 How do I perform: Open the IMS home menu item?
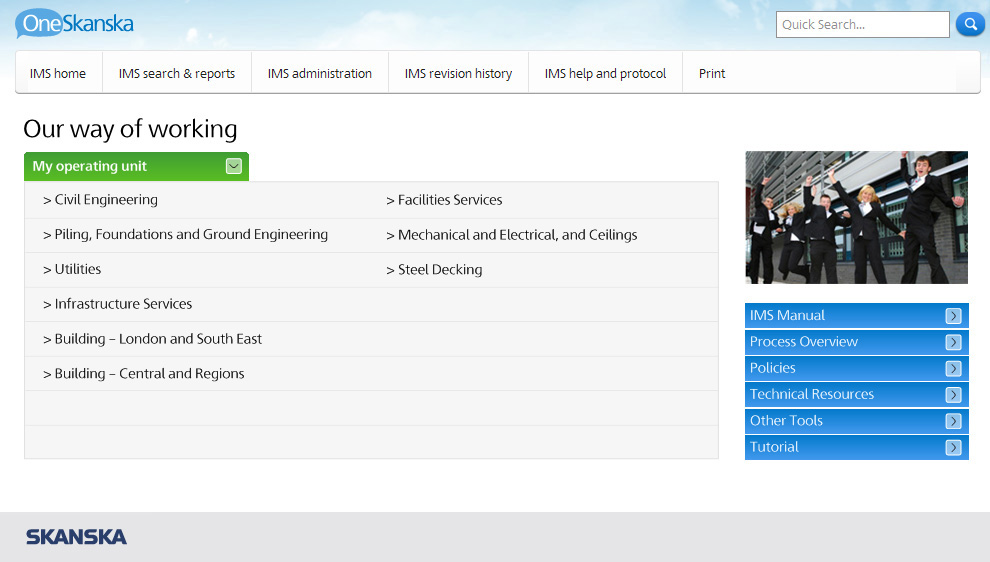pos(58,73)
